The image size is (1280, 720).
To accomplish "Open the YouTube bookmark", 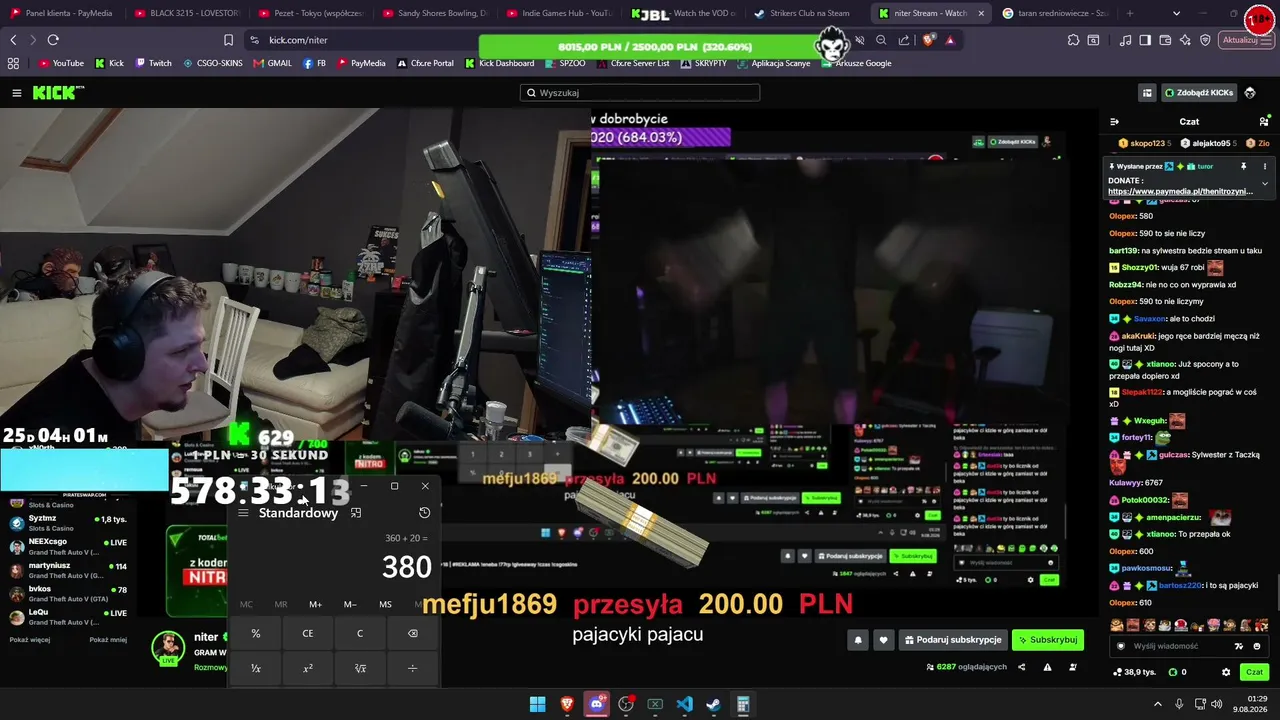I will (x=61, y=63).
